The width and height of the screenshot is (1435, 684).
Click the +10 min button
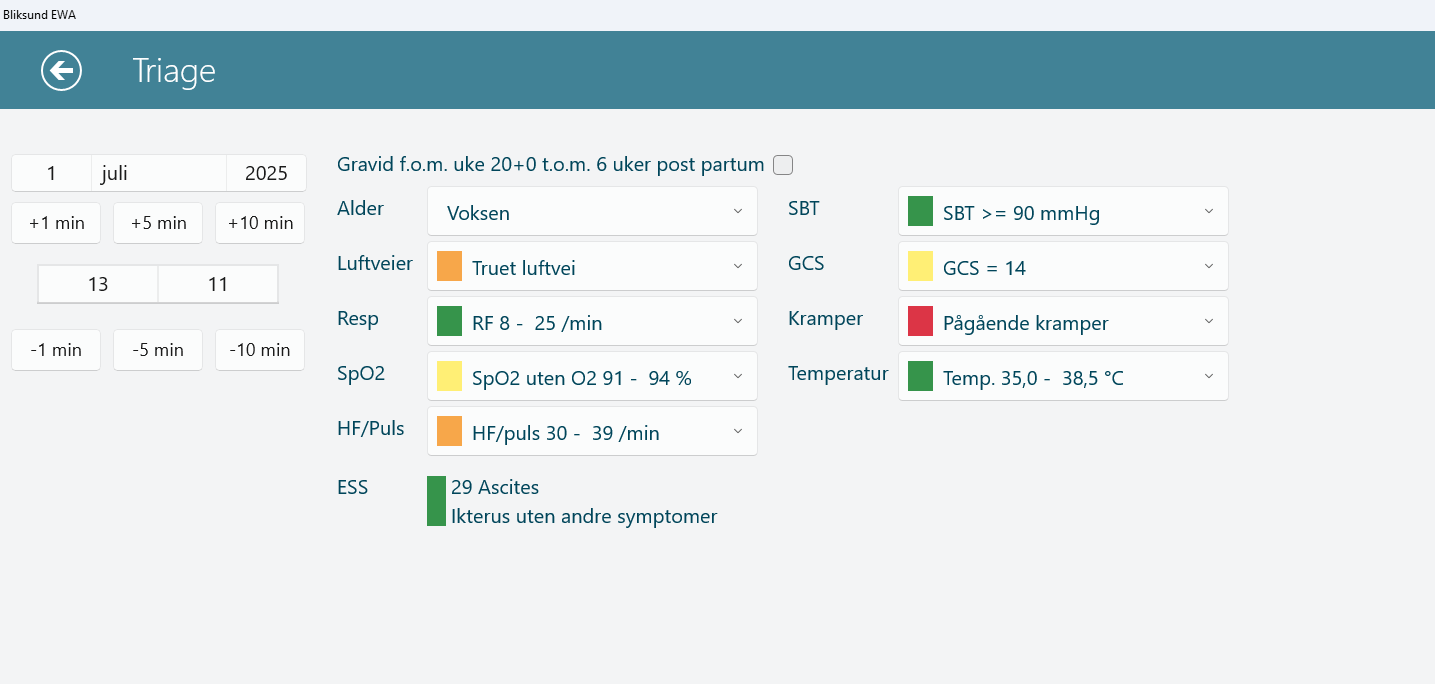(260, 223)
